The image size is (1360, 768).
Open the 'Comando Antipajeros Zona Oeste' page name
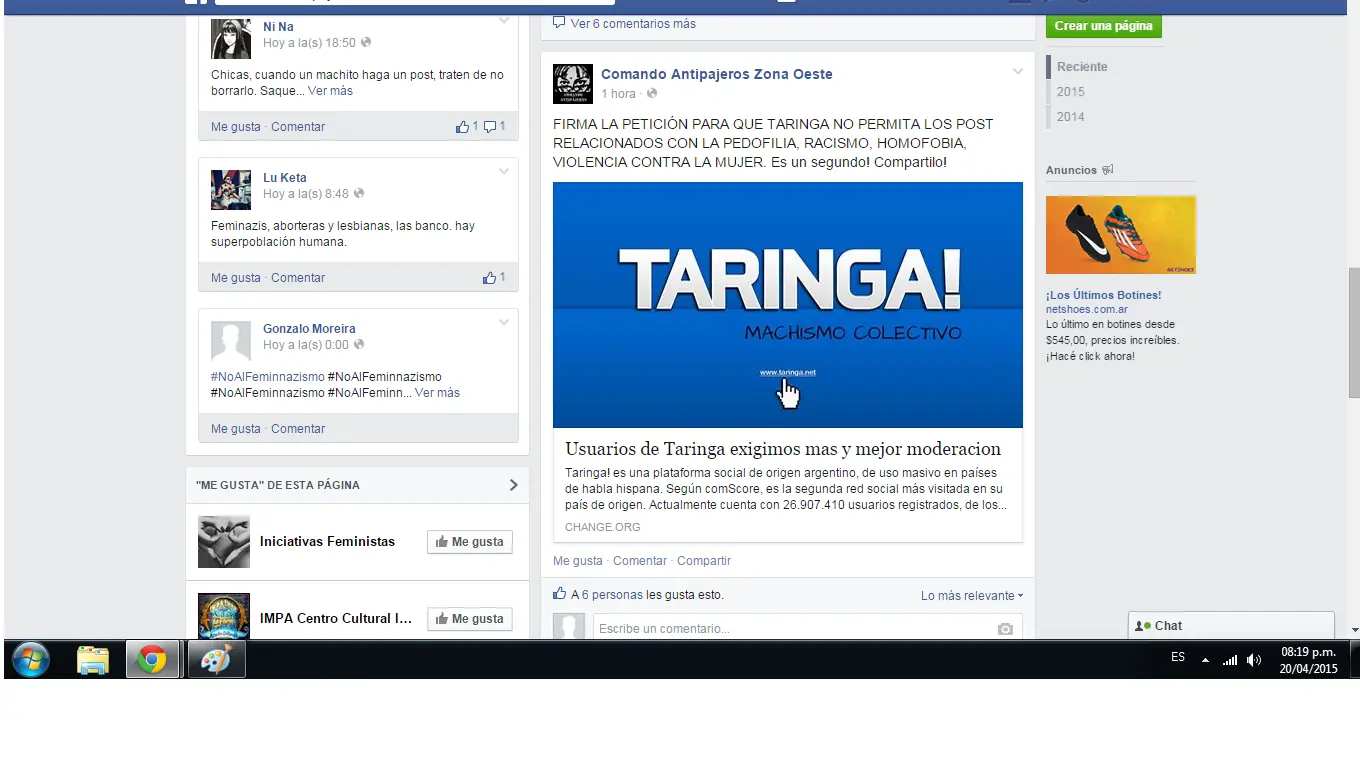point(717,74)
